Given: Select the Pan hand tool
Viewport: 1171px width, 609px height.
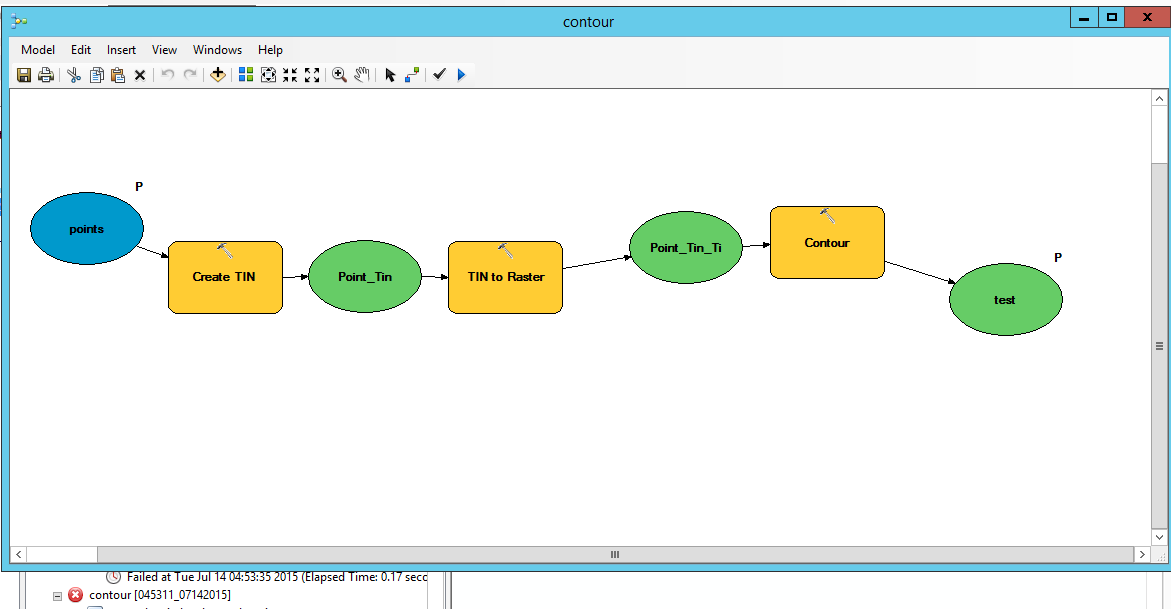Looking at the screenshot, I should tap(361, 75).
